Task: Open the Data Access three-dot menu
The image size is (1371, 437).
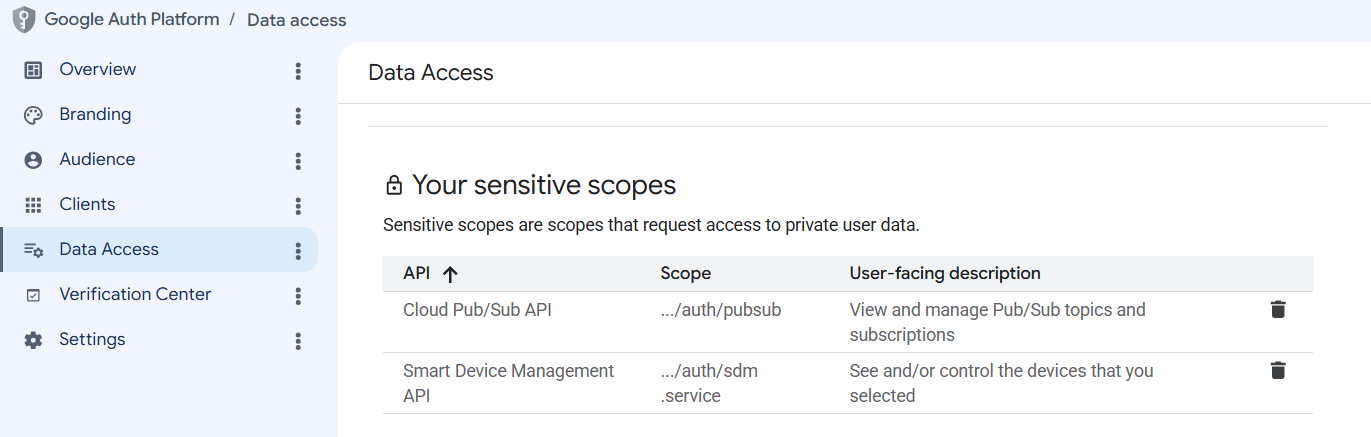Action: coord(298,251)
